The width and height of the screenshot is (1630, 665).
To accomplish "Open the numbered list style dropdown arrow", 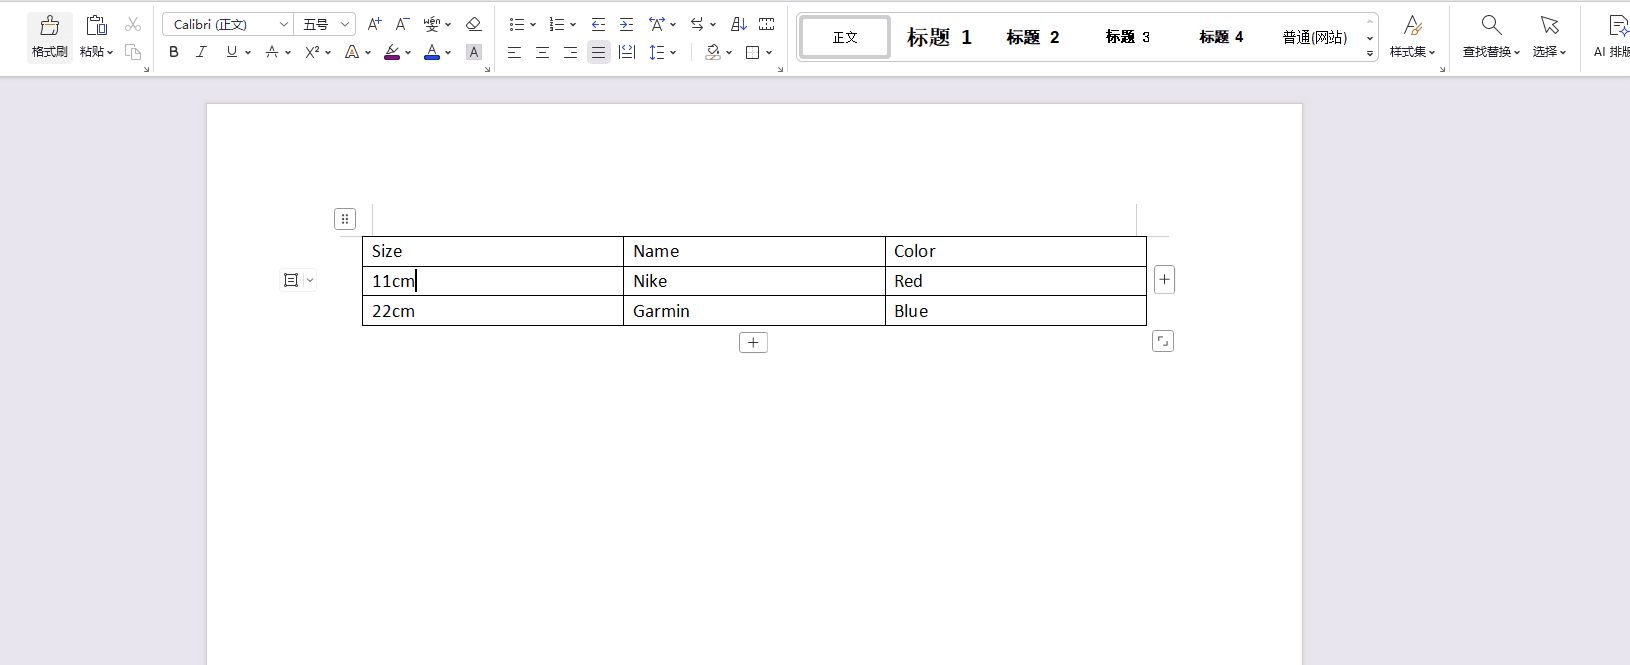I will (573, 24).
